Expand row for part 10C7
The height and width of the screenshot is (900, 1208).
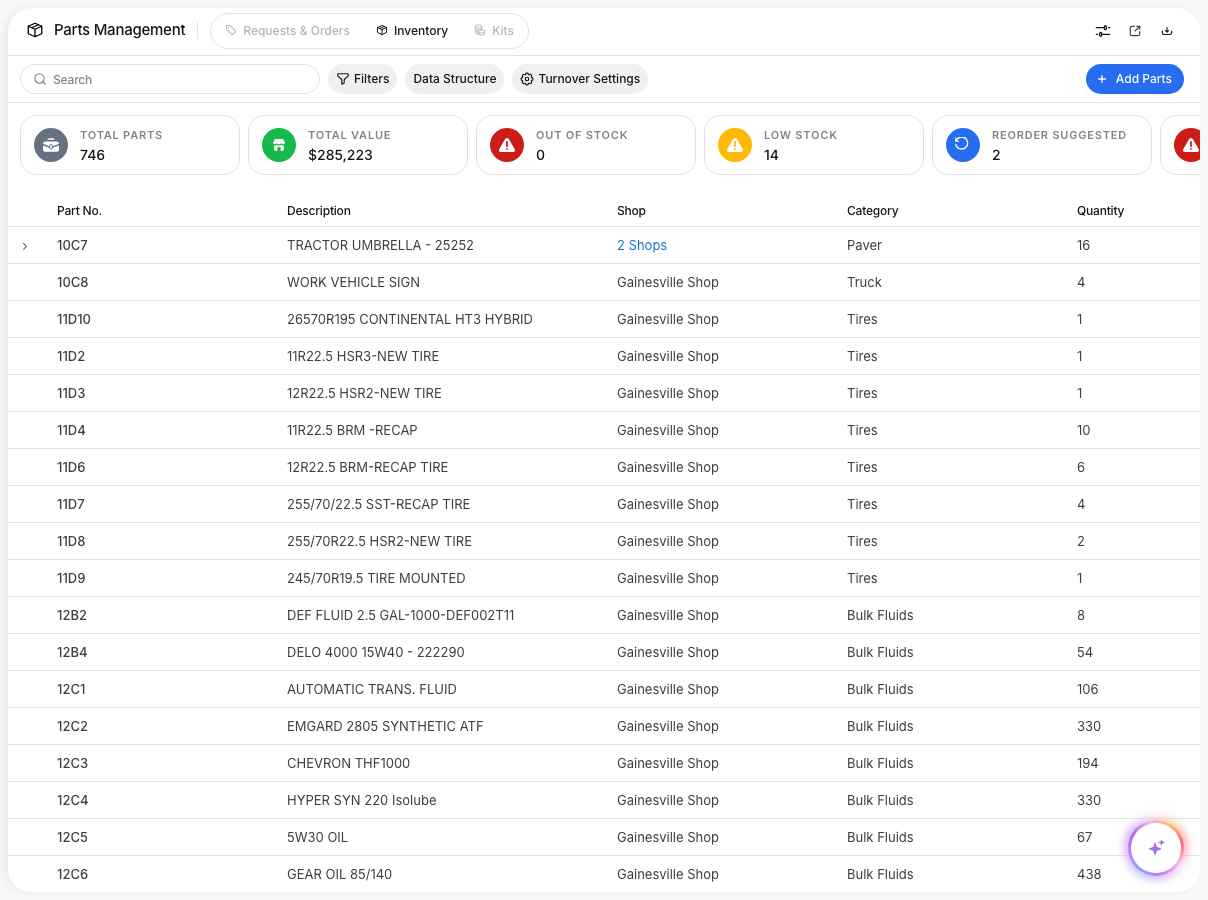pos(25,246)
